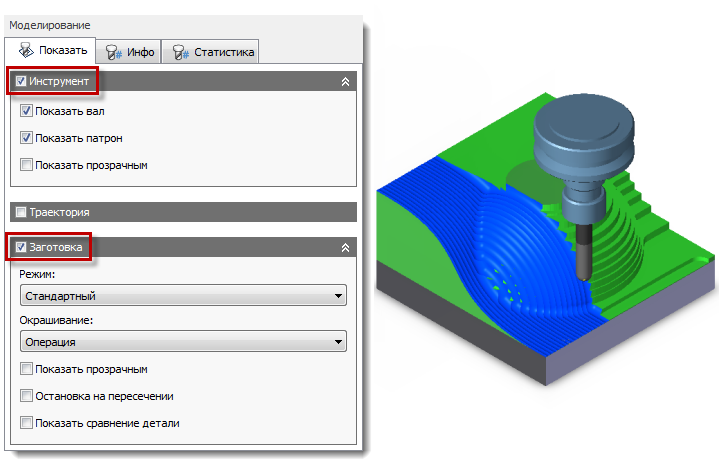
Task: Uncheck the Заготовка checkbox
Action: 21,247
